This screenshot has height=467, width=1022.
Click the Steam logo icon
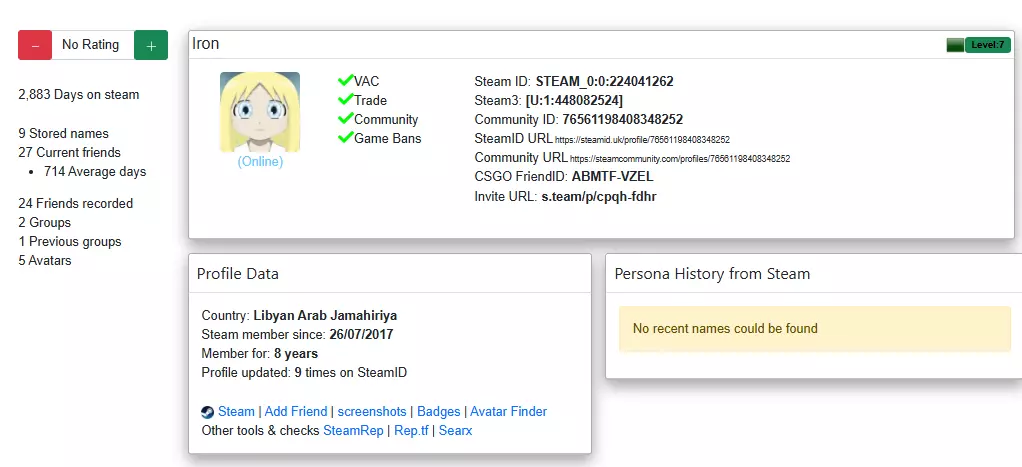(x=208, y=412)
